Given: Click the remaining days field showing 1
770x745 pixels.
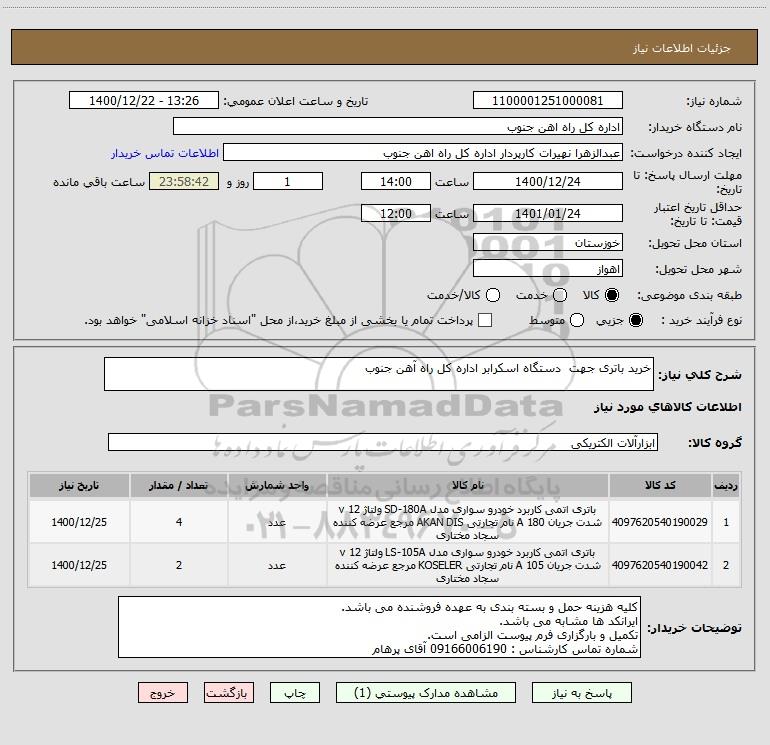Looking at the screenshot, I should 288,181.
